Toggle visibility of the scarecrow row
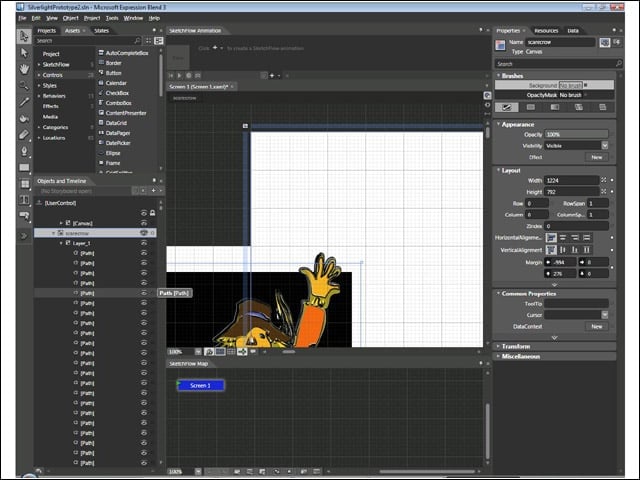Screen dimensions: 640x480 (144, 233)
